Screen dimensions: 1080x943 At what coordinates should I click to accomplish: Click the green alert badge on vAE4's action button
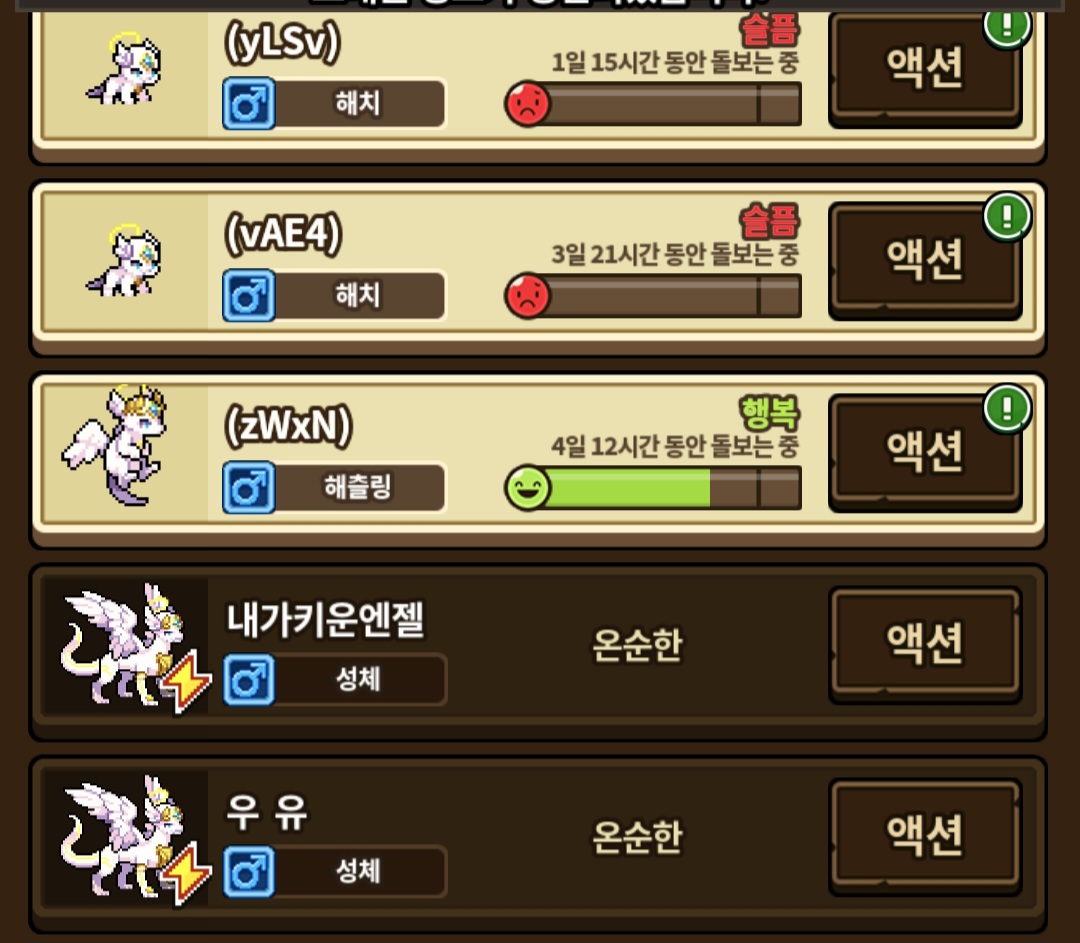tap(1007, 216)
